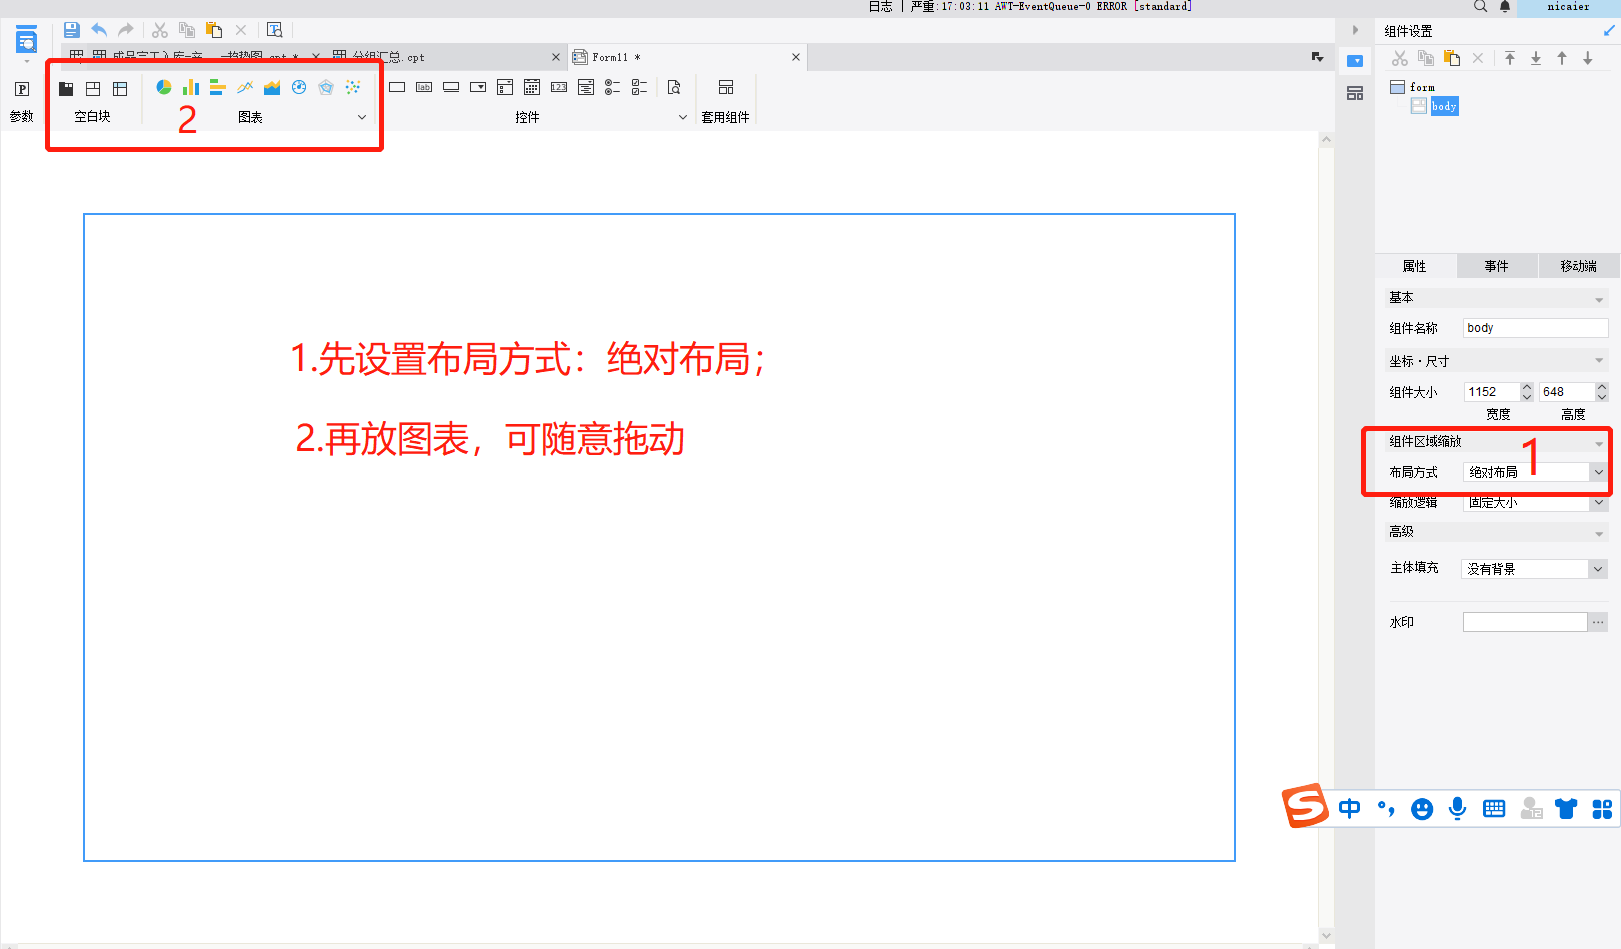Image resolution: width=1621 pixels, height=949 pixels.
Task: Click Move down arrow in component panel
Action: [x=1588, y=58]
